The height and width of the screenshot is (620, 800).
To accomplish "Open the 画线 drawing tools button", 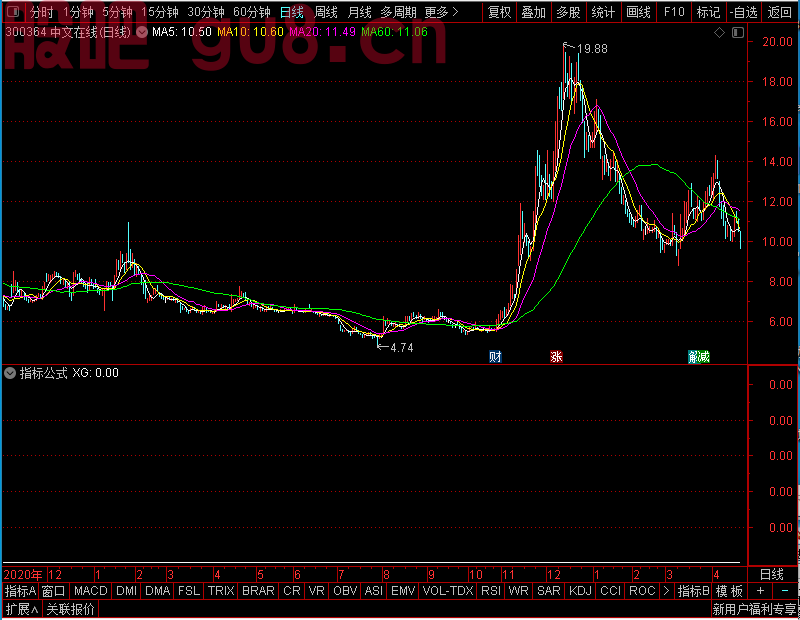I will 638,12.
